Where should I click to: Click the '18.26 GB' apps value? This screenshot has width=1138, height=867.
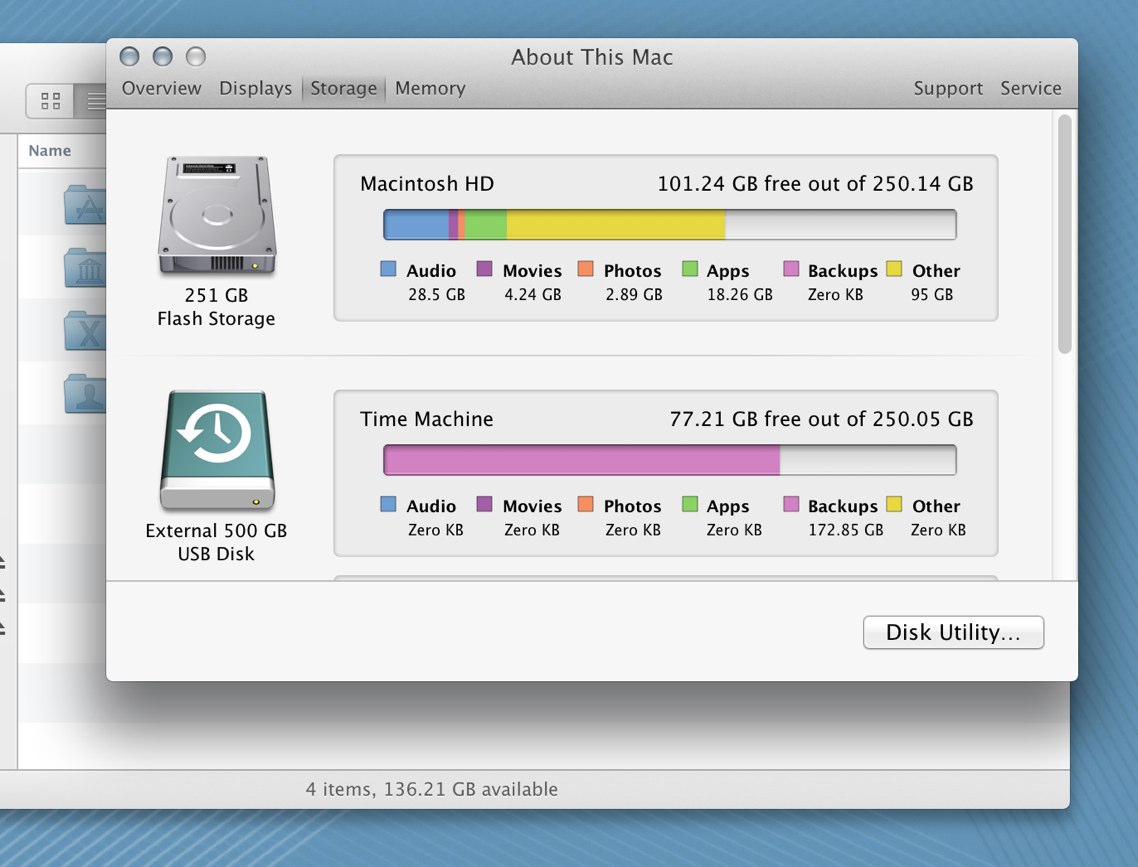[x=740, y=295]
